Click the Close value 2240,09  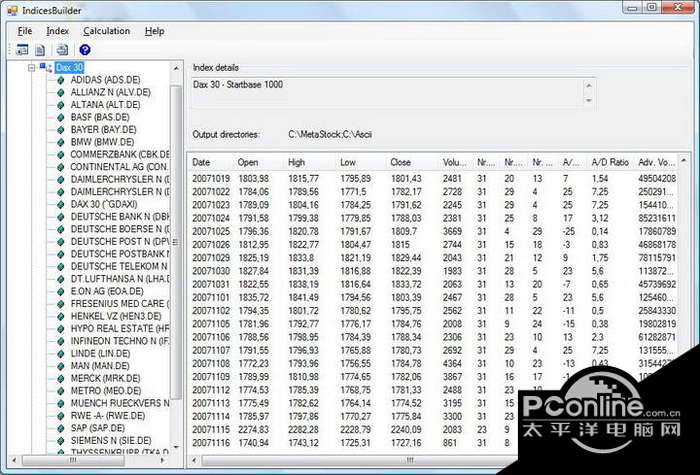(x=406, y=429)
